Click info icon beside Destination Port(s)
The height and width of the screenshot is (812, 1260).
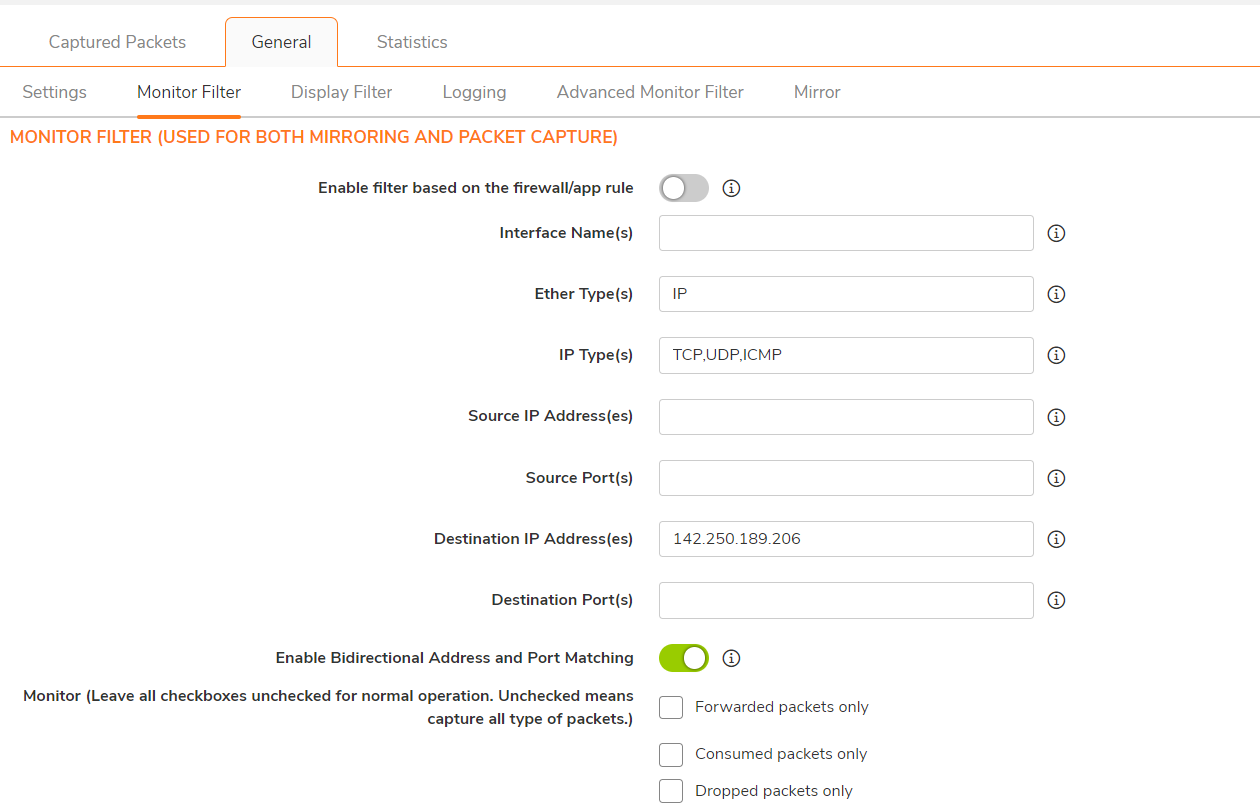click(x=1056, y=600)
